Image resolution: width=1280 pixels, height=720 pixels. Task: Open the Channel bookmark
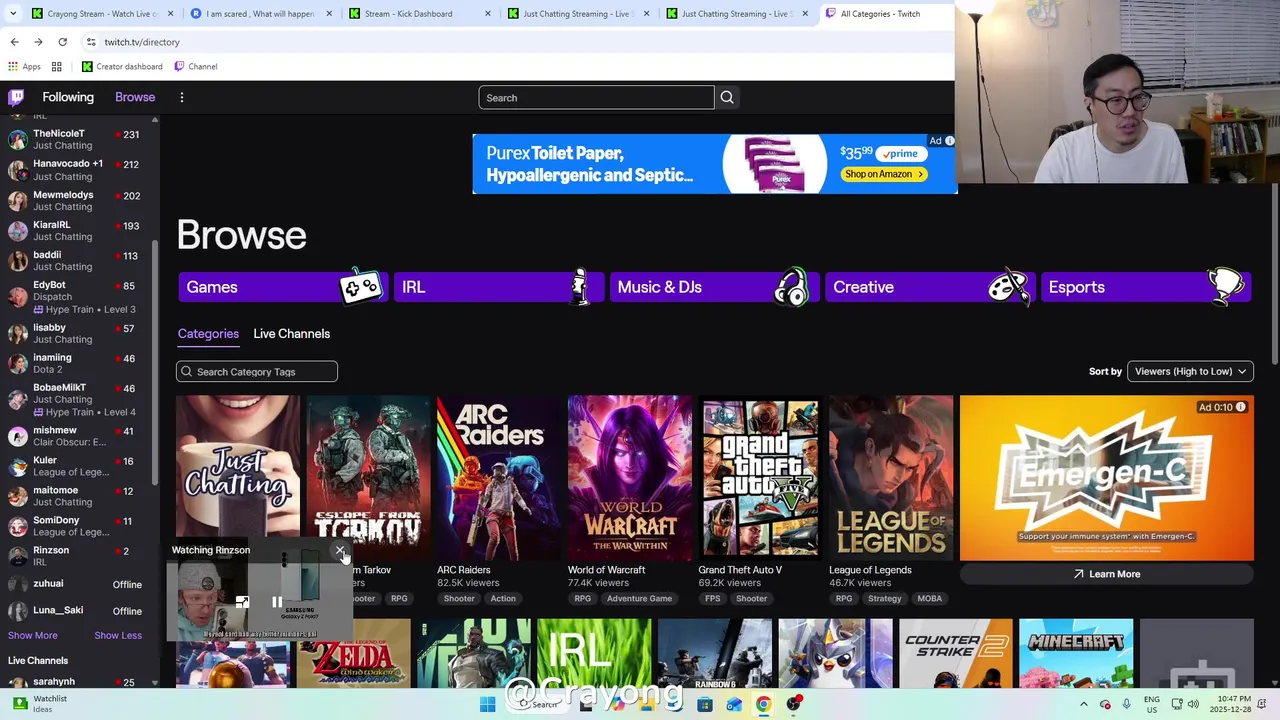(x=195, y=66)
